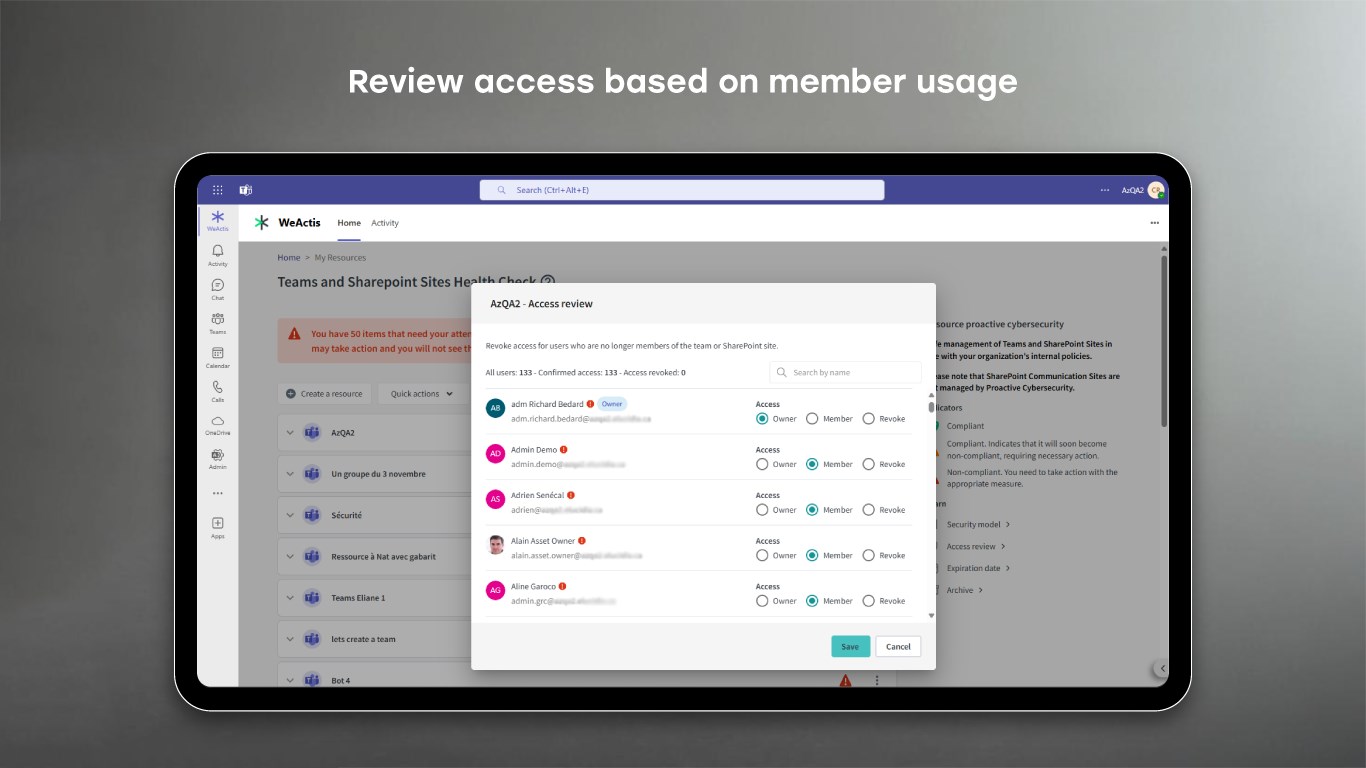1366x768 pixels.
Task: Expand Ressource à Nat avec gabarit row
Action: [290, 556]
